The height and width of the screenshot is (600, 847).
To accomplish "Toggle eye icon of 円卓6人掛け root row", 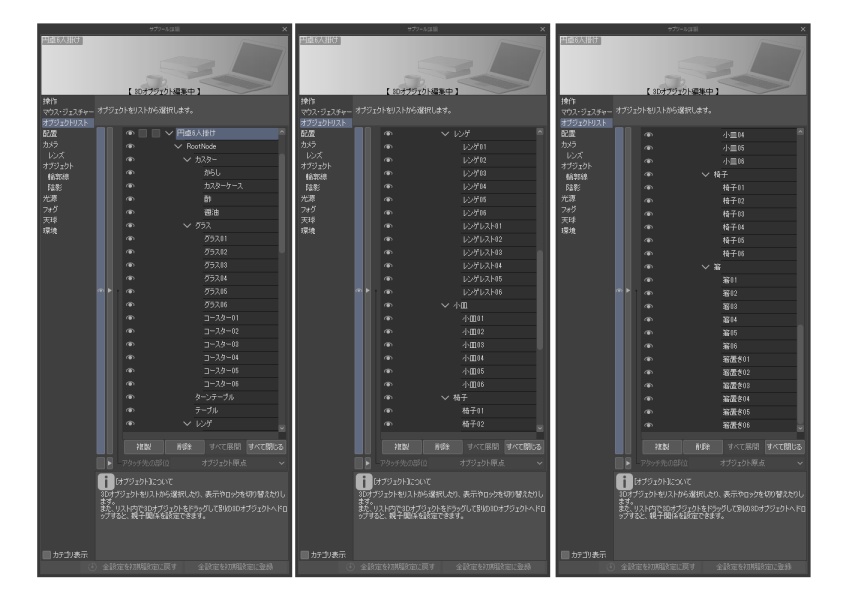I will 130,133.
